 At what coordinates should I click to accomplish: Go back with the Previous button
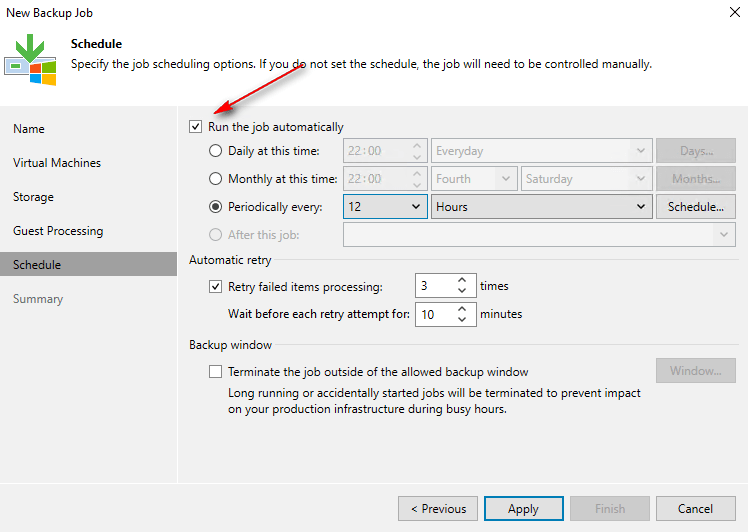pyautogui.click(x=437, y=509)
